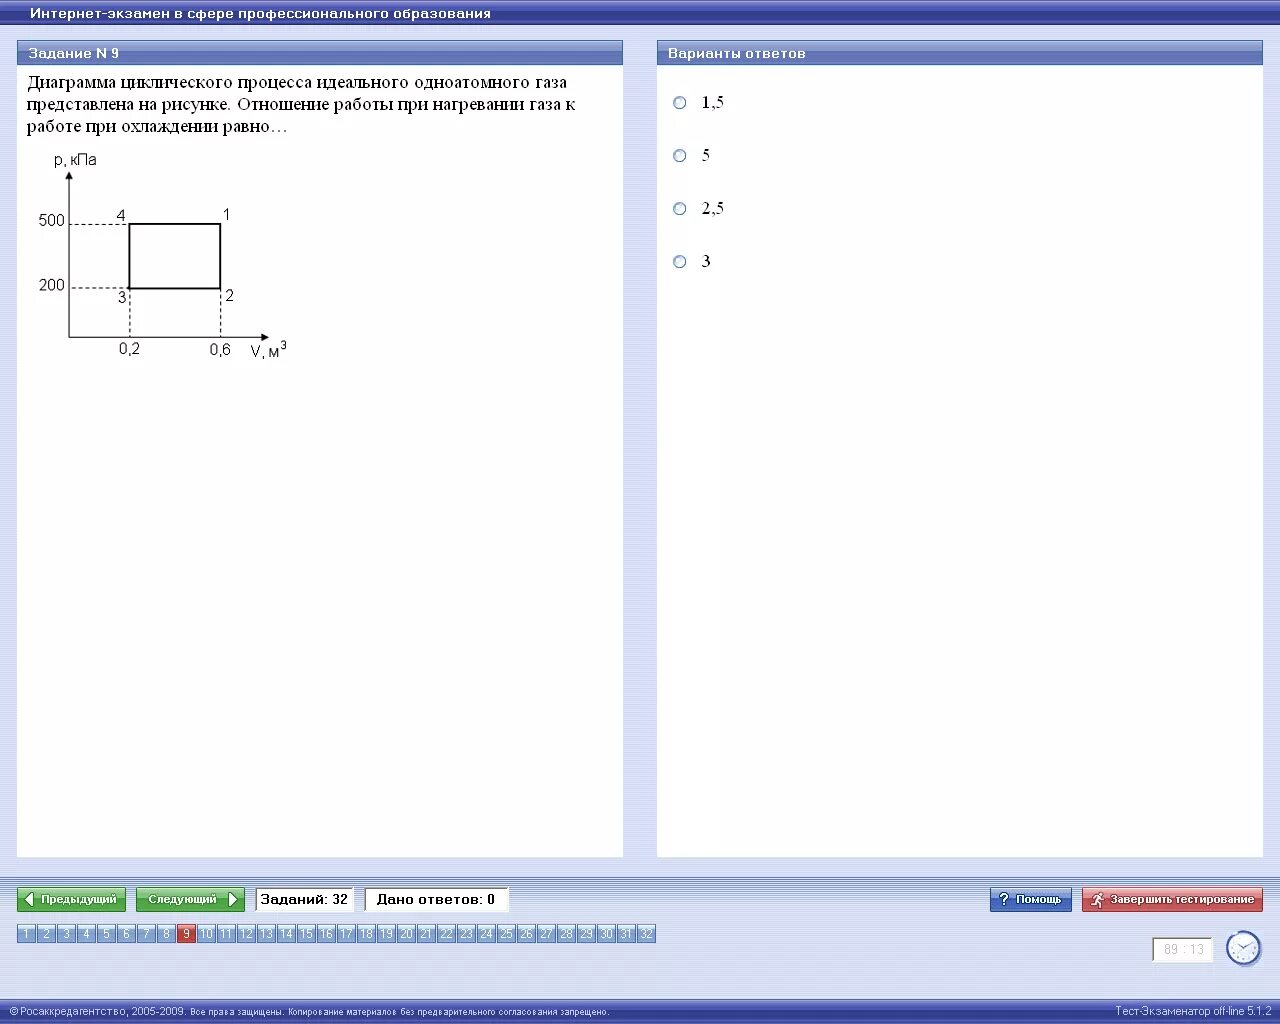Jump to question 20 in navigator
The image size is (1280, 1024).
406,934
